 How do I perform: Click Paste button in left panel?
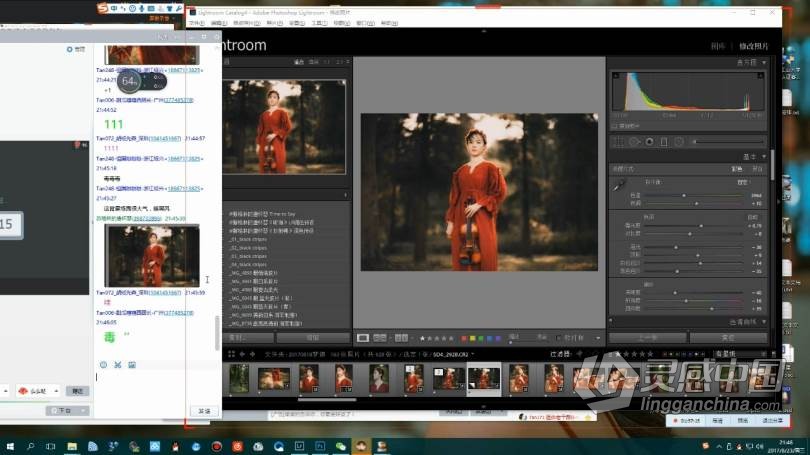(x=313, y=337)
